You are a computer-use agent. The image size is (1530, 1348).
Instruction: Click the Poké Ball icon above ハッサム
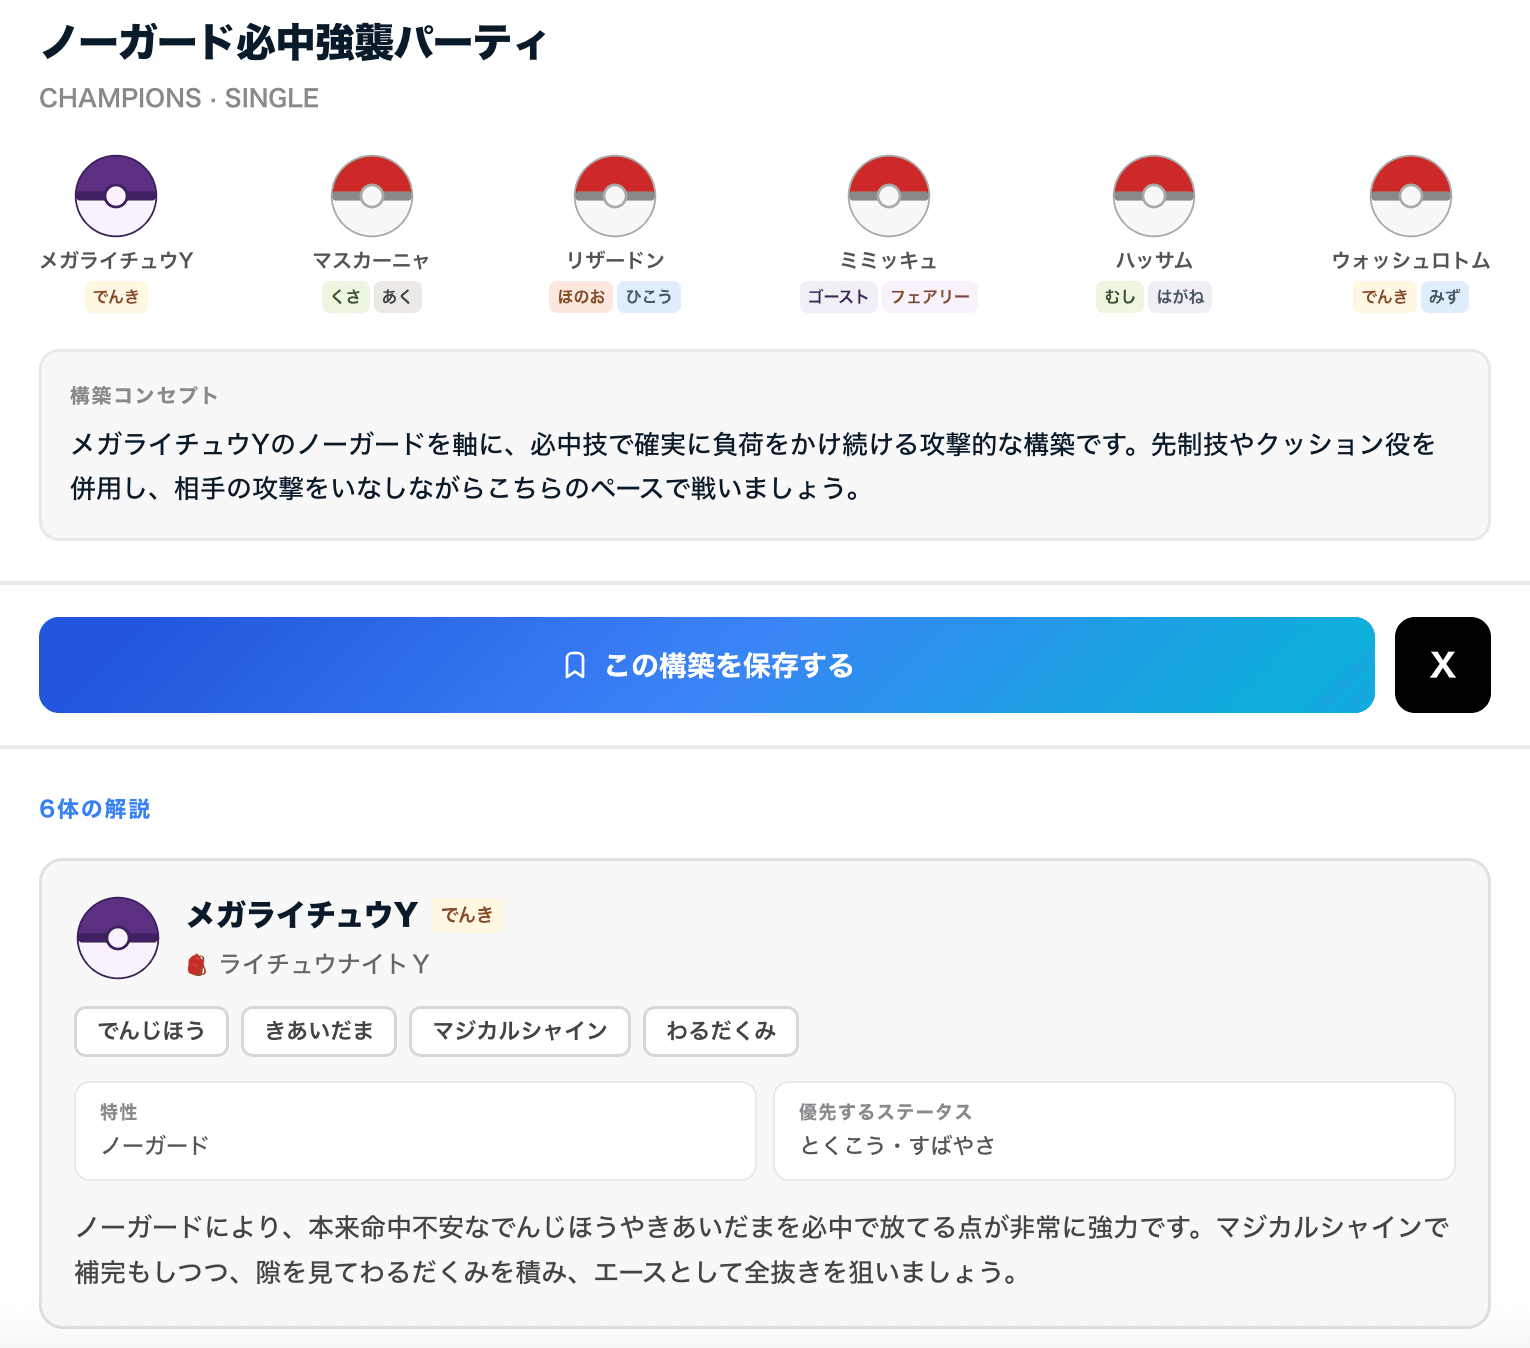pos(1154,196)
